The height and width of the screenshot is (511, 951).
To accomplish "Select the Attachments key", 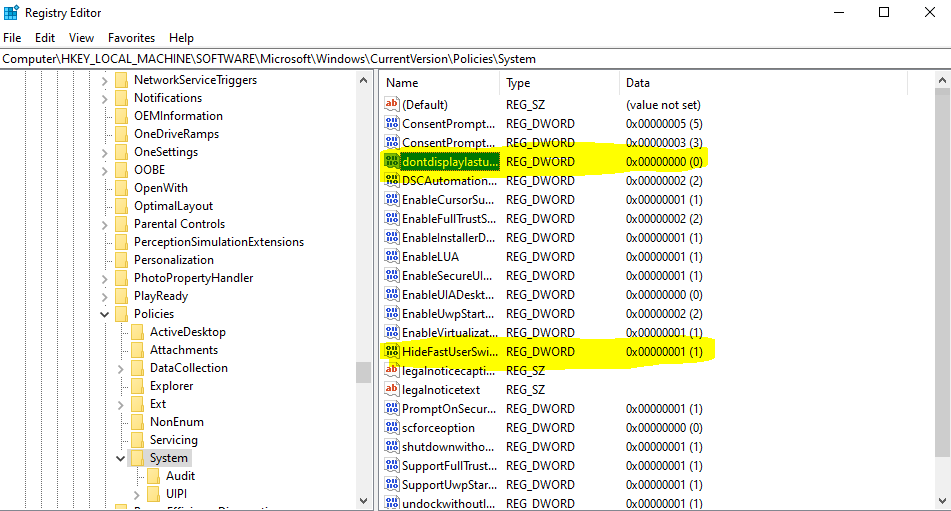I will (x=184, y=350).
